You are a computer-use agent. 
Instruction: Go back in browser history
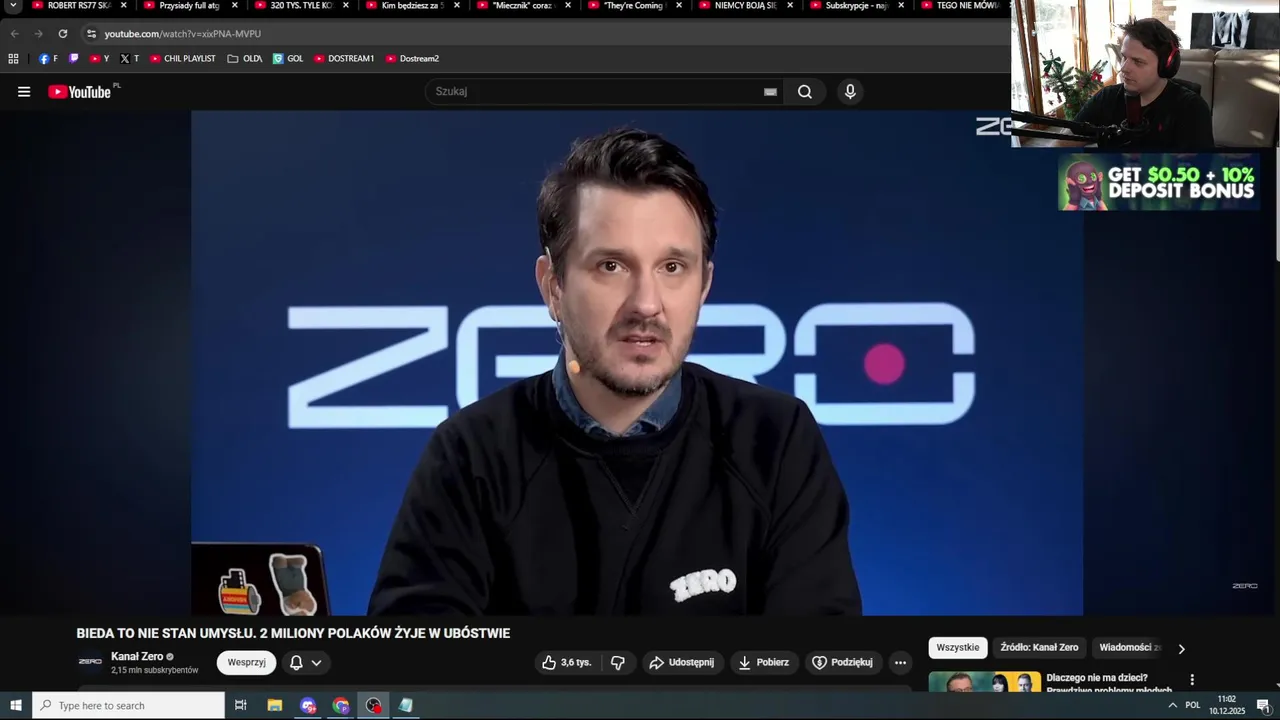pos(14,34)
